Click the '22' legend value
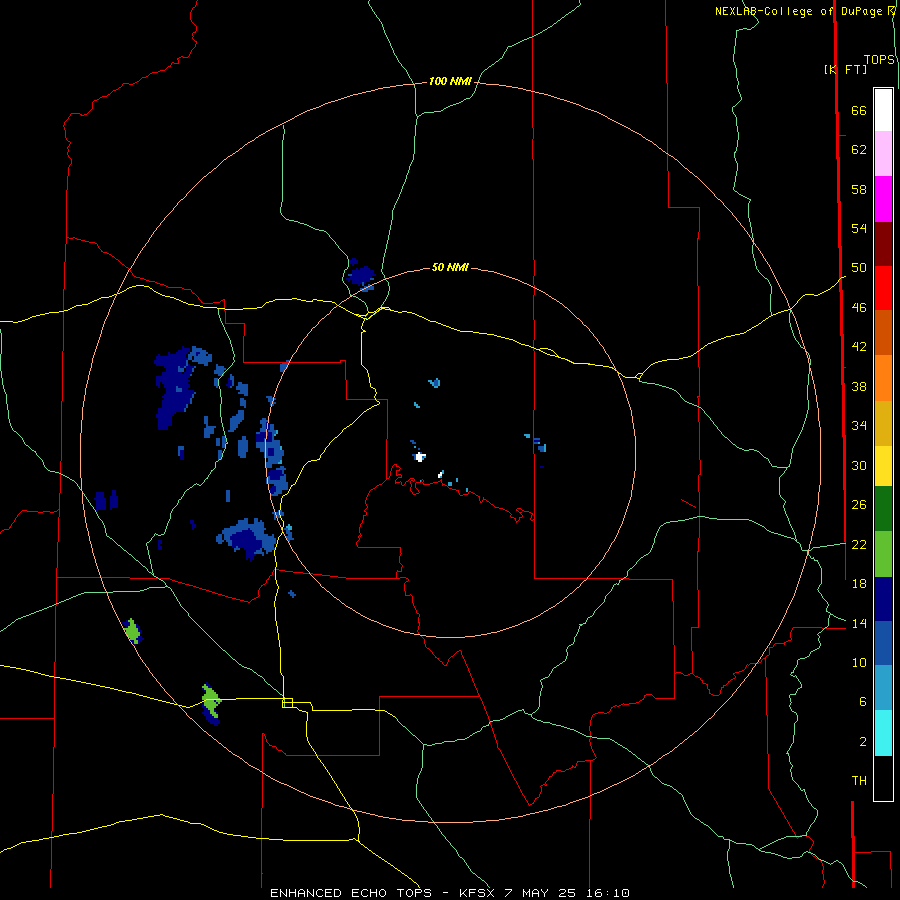 coord(859,544)
